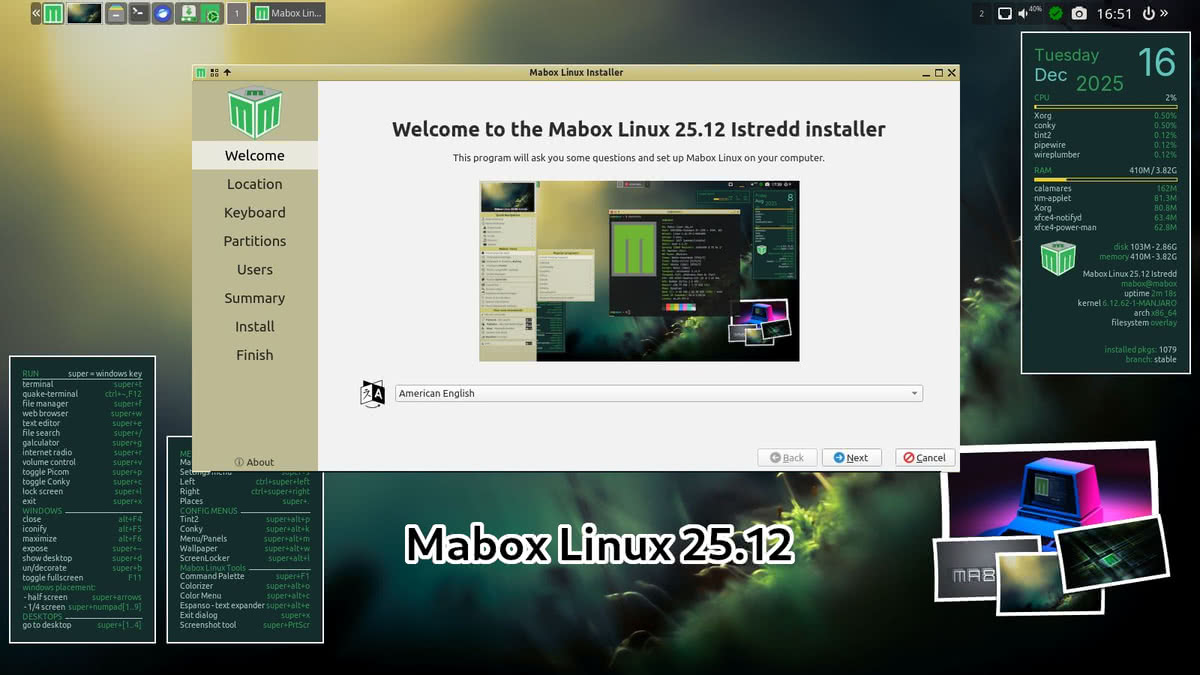Image resolution: width=1200 pixels, height=675 pixels.
Task: Click the Cancel button in the installer
Action: pyautogui.click(x=924, y=457)
